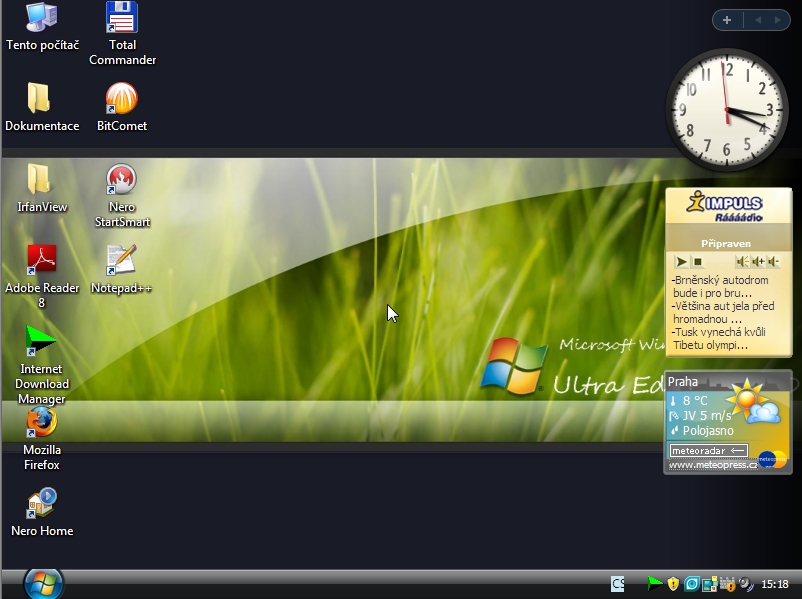Launch the Nero StartSmart shortcut
The image size is (802, 599).
(122, 195)
